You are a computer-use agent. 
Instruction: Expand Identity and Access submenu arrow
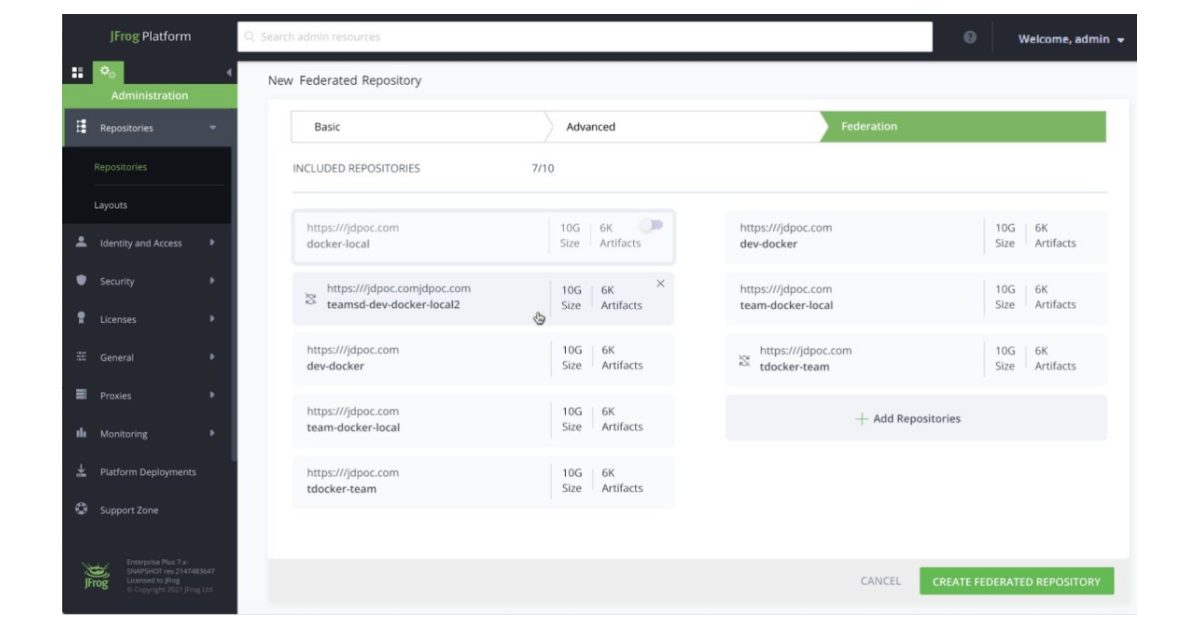(212, 243)
